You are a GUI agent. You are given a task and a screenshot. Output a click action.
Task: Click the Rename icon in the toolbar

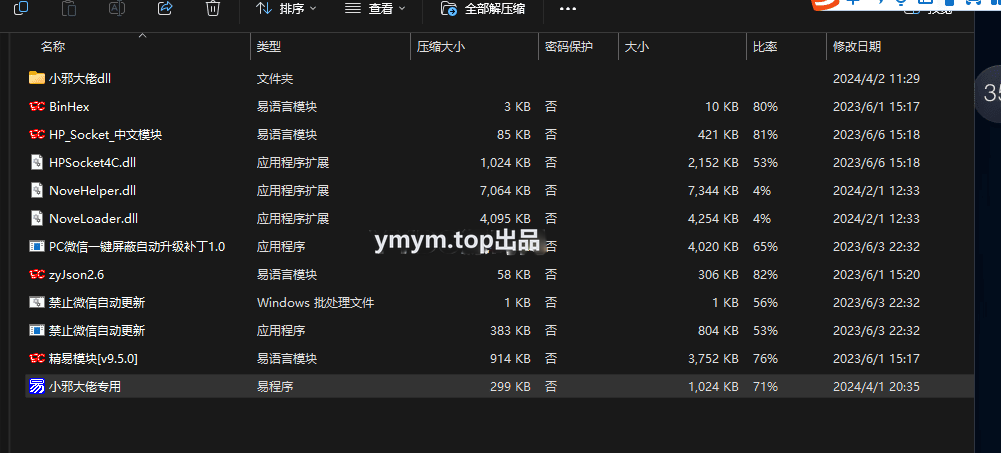117,8
